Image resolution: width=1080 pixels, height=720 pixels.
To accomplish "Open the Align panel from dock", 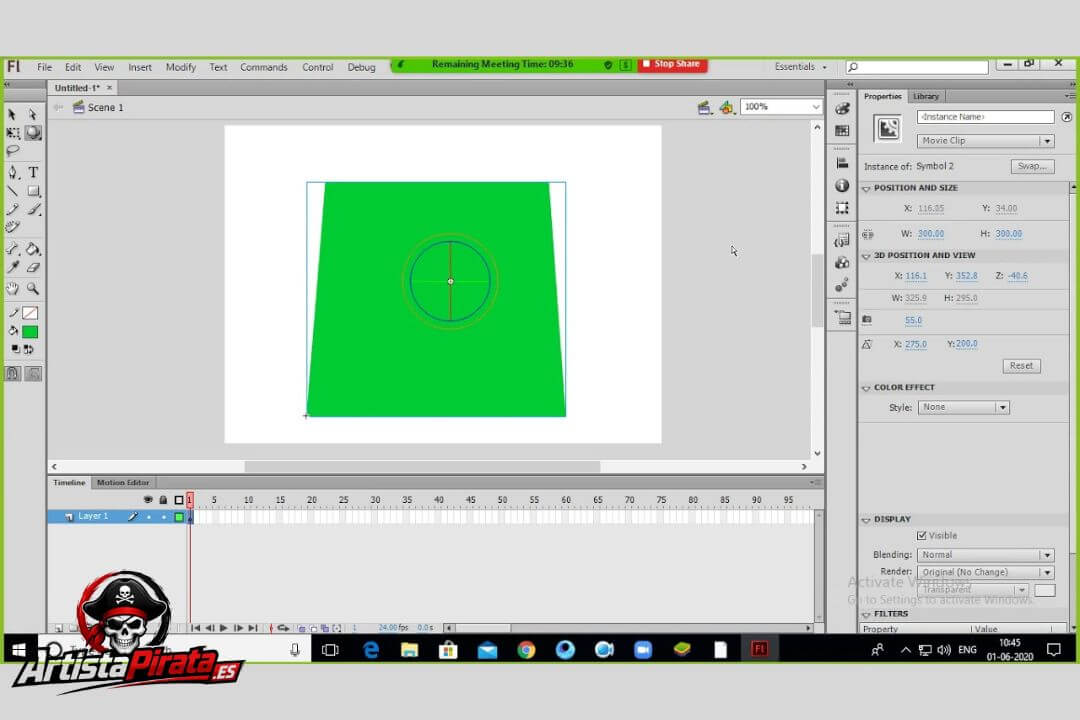I will coord(842,163).
